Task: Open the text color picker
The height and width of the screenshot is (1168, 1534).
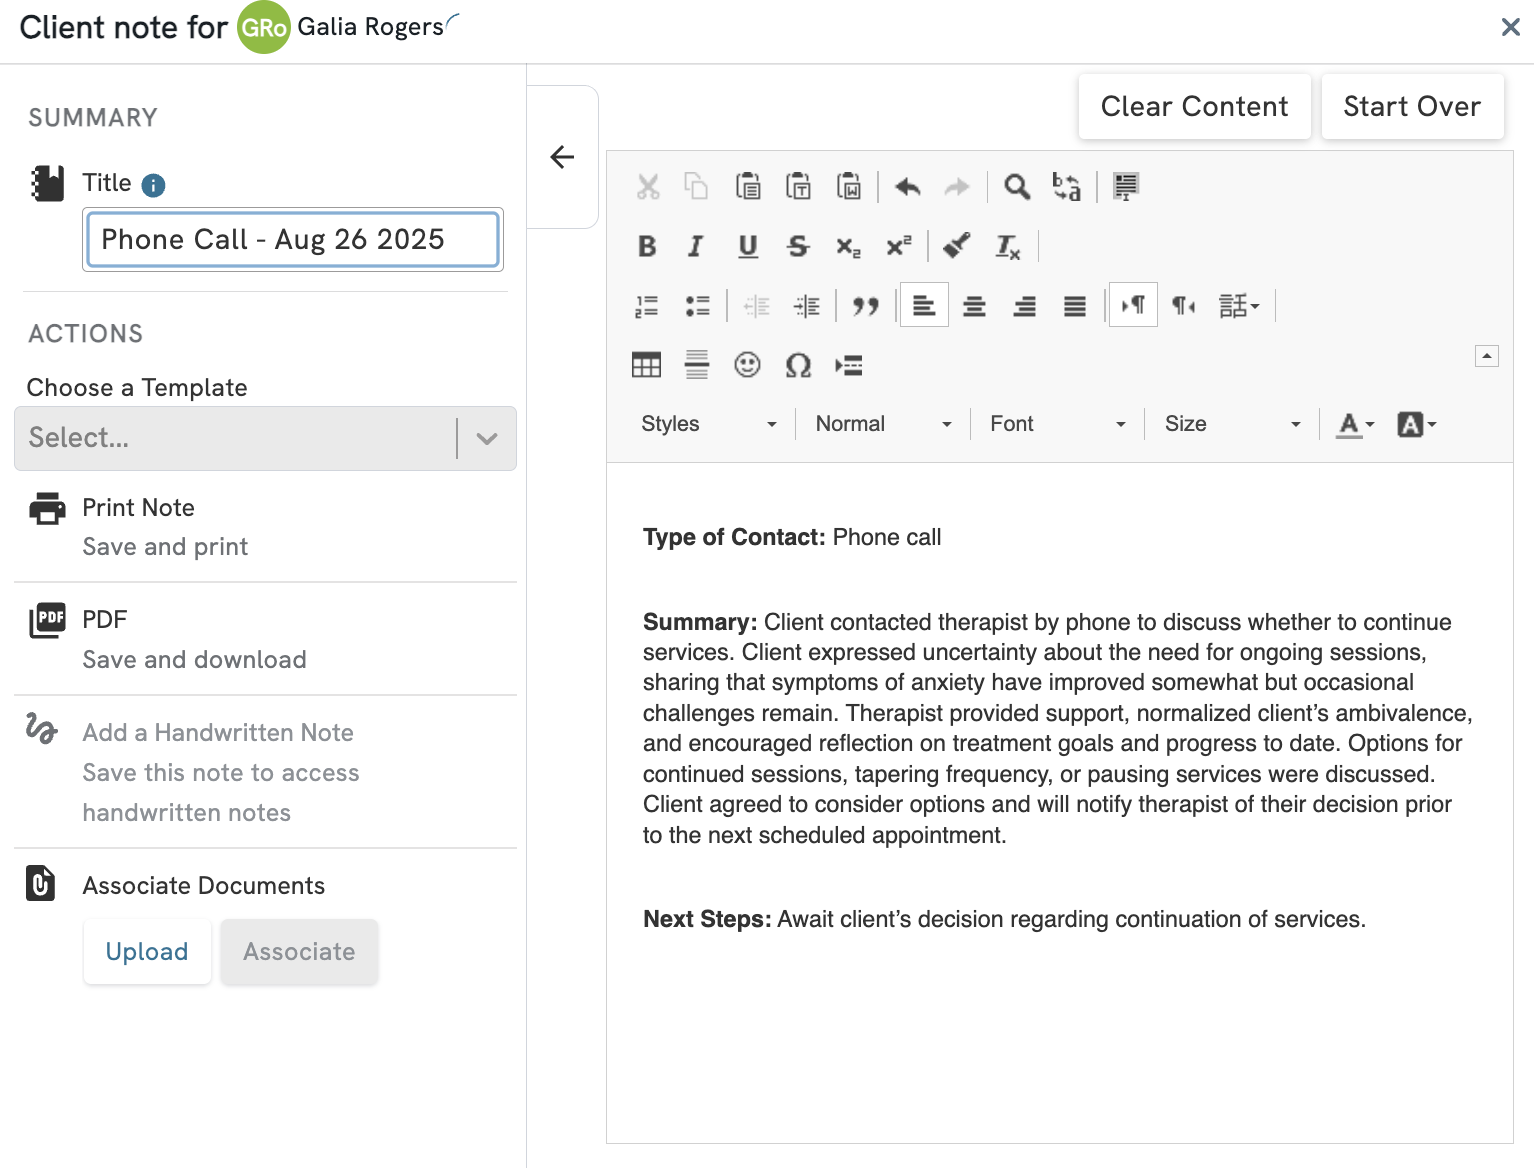Action: 1355,424
